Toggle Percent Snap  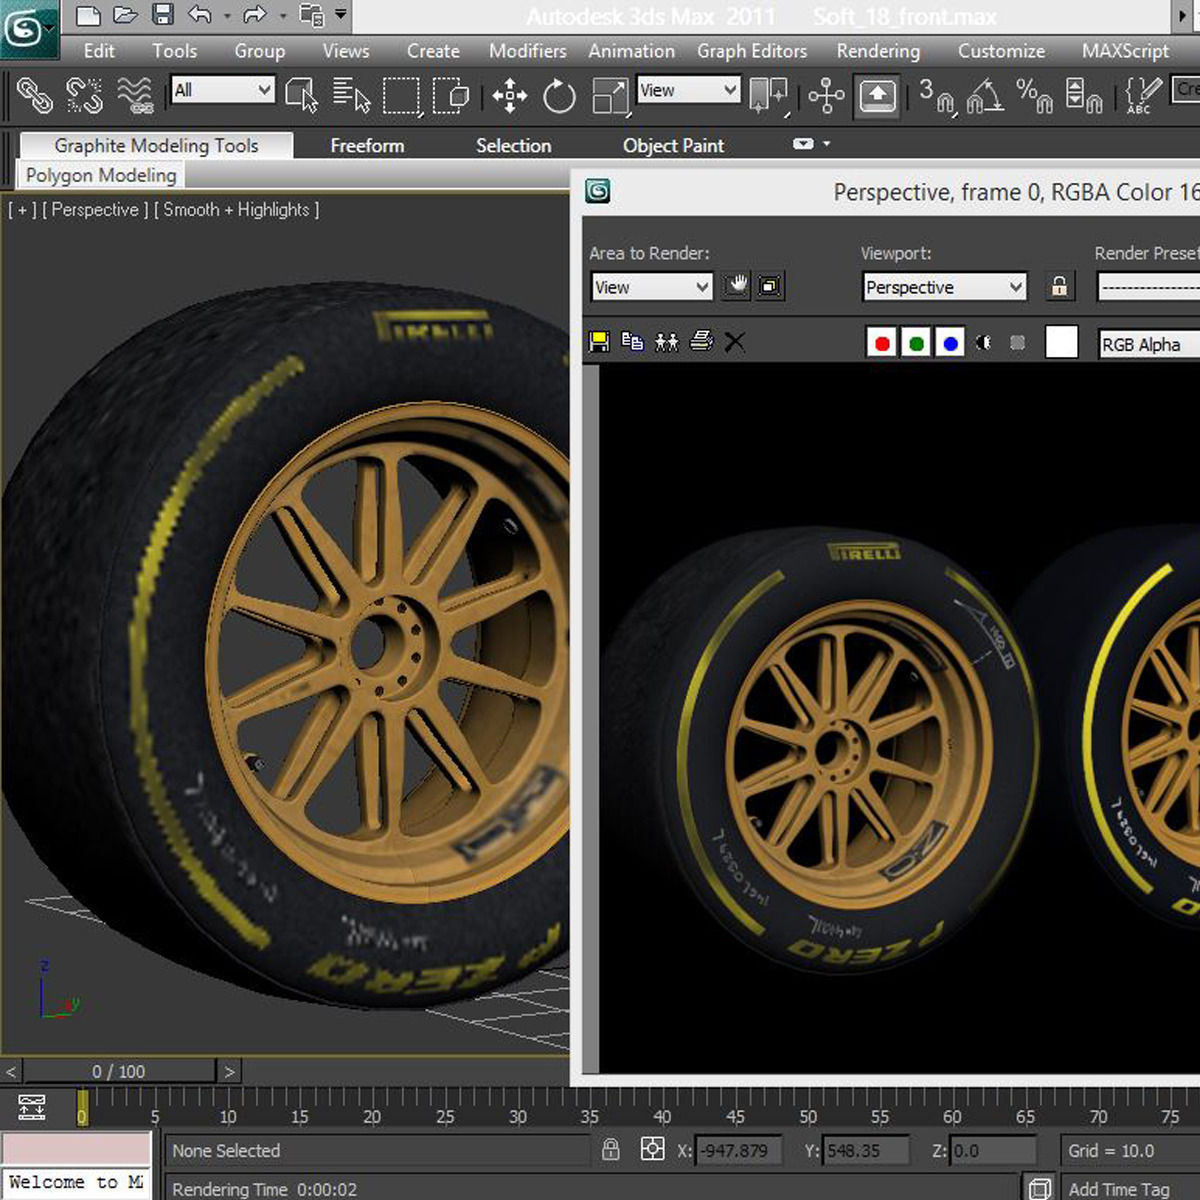coord(1034,96)
